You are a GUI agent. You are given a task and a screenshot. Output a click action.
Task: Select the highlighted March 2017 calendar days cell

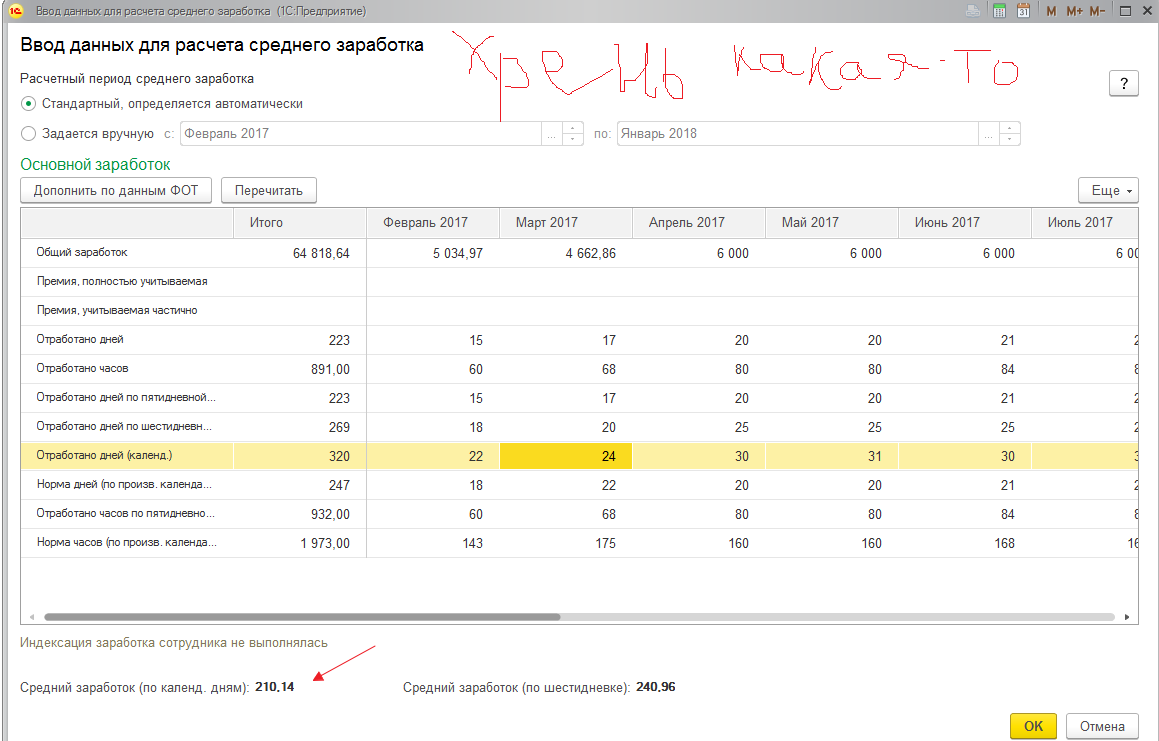565,456
